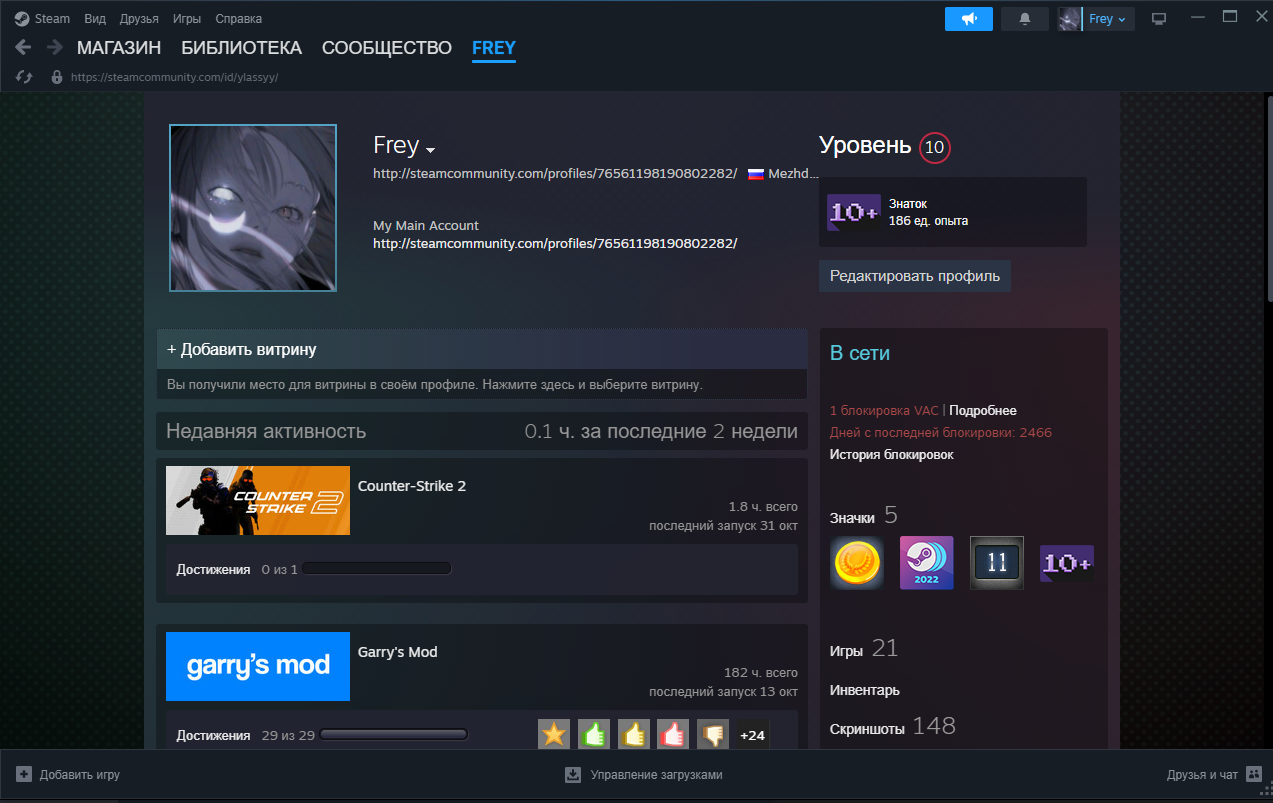Click the Counter-Strike 2 achievements progress bar
Viewport: 1273px width, 803px height.
[x=377, y=569]
